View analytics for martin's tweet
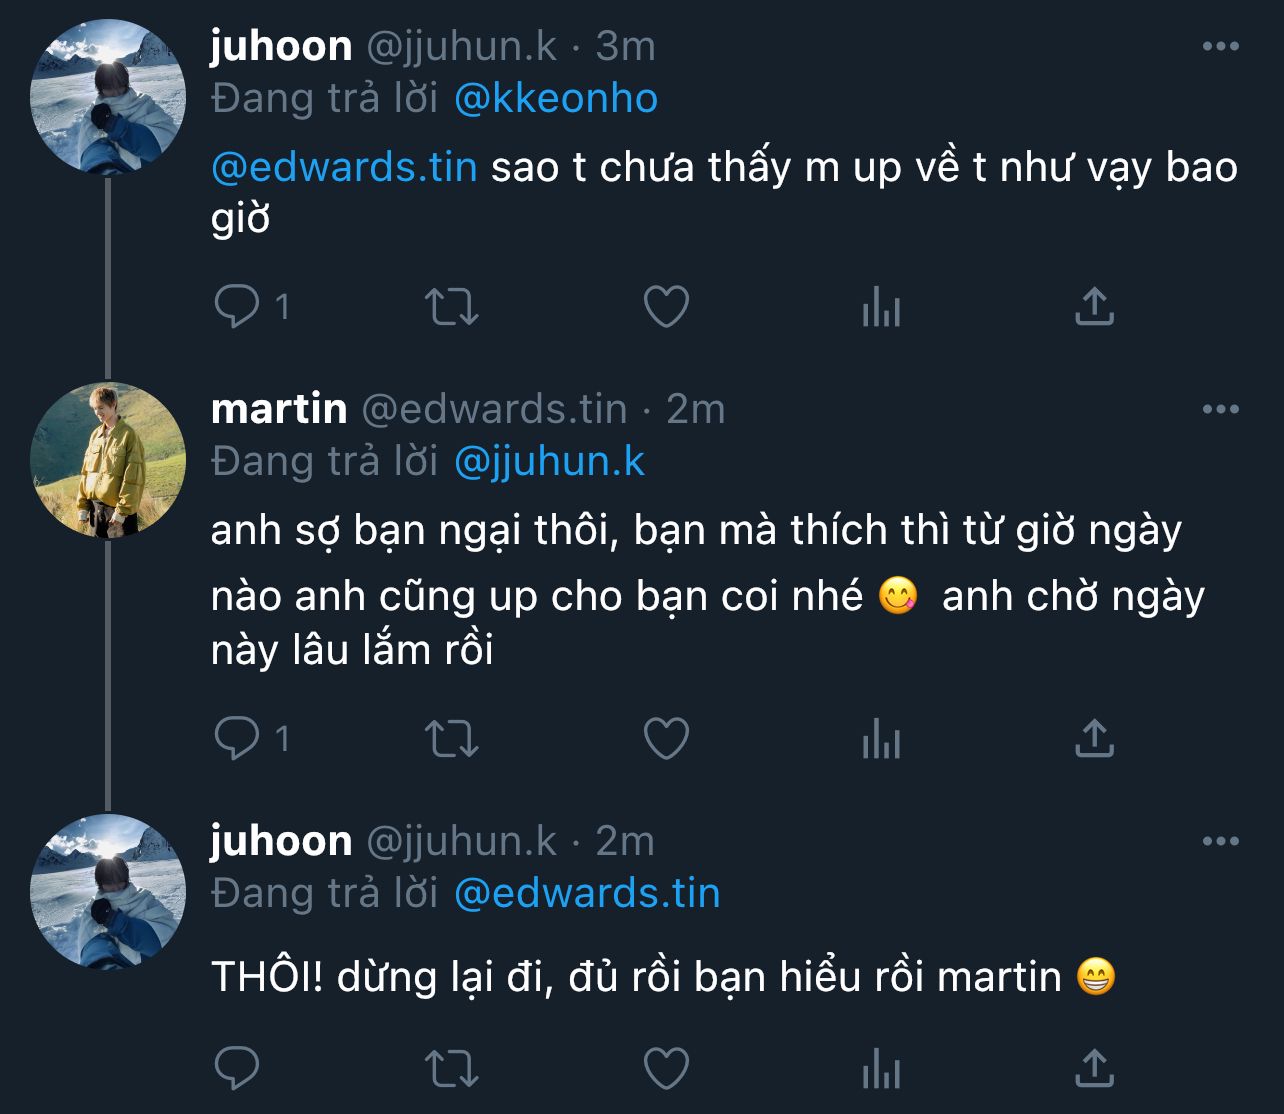The height and width of the screenshot is (1114, 1284). [881, 739]
